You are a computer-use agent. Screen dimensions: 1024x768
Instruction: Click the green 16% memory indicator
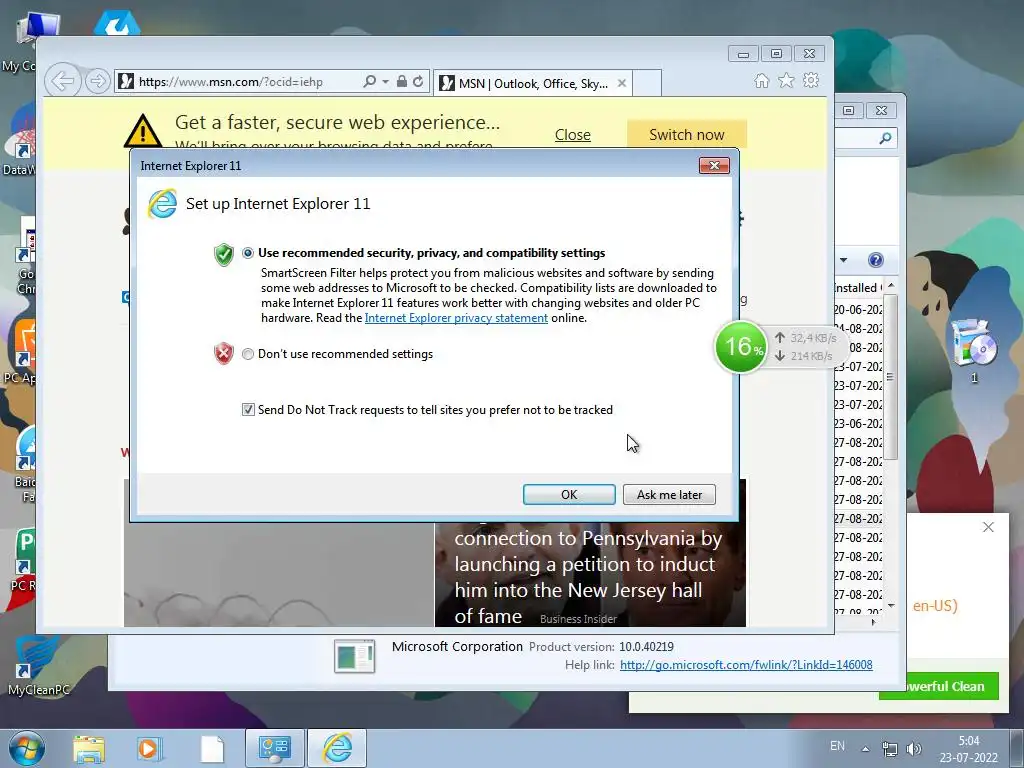(741, 346)
